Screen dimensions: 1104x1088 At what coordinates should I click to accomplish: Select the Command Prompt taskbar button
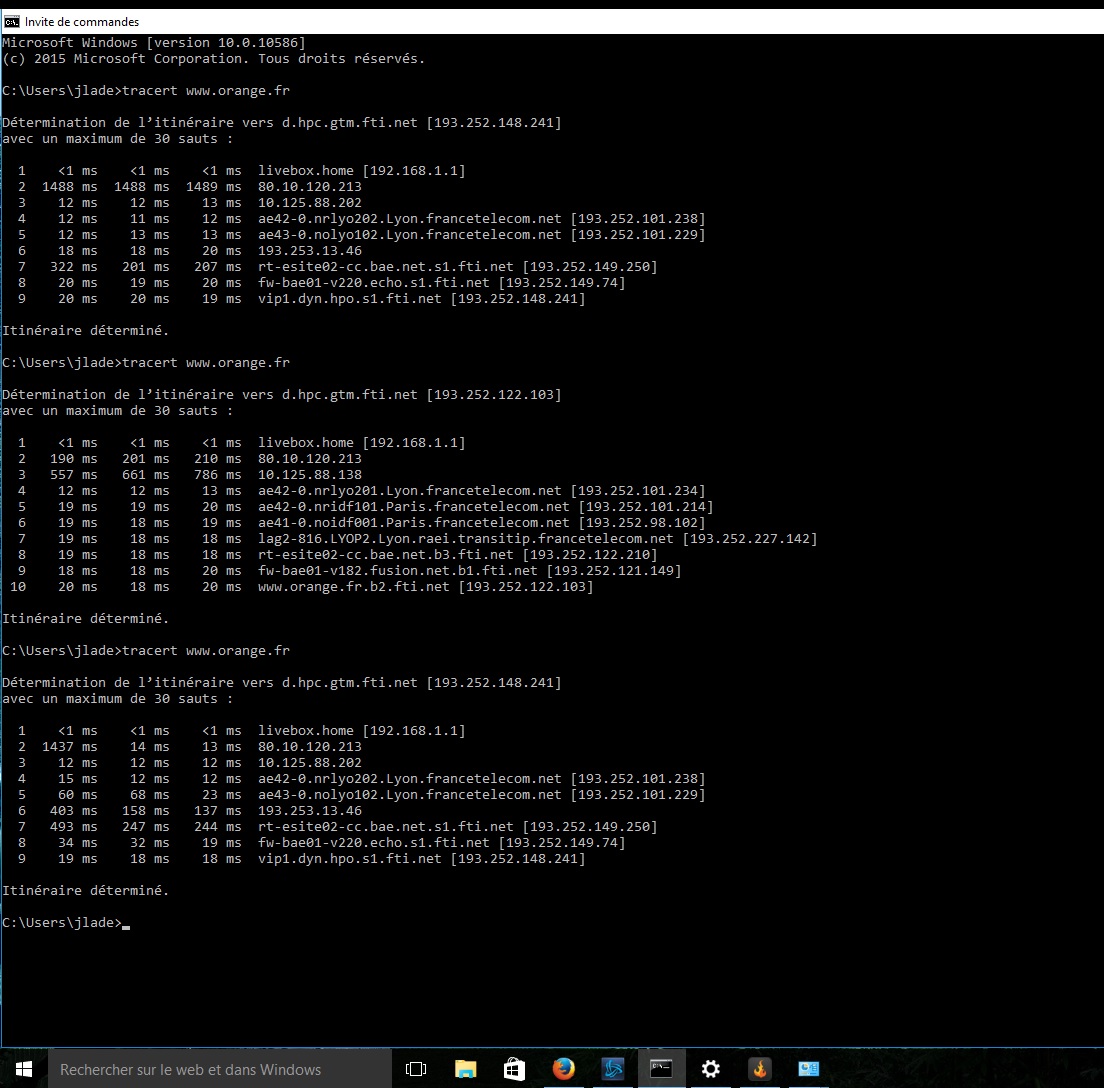point(661,1069)
